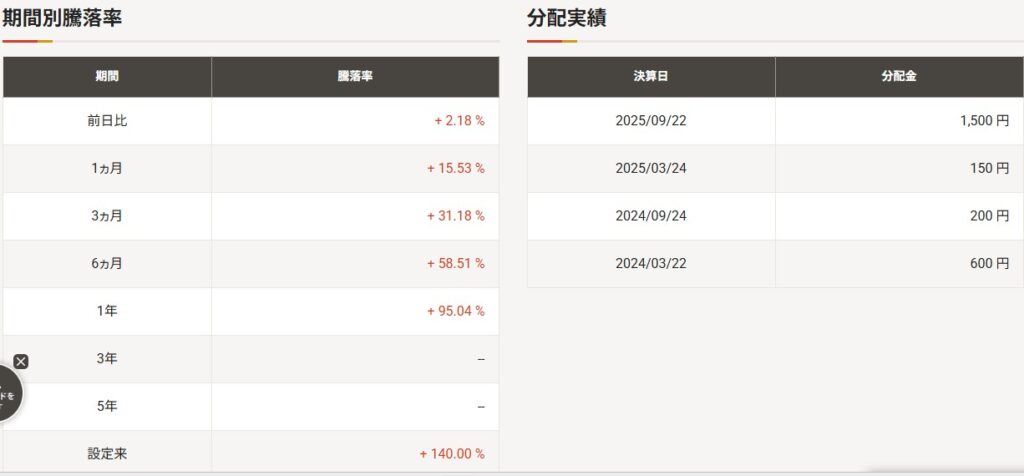1024x476 pixels.
Task: Click the dark circular floating button
Action: [x=8, y=396]
